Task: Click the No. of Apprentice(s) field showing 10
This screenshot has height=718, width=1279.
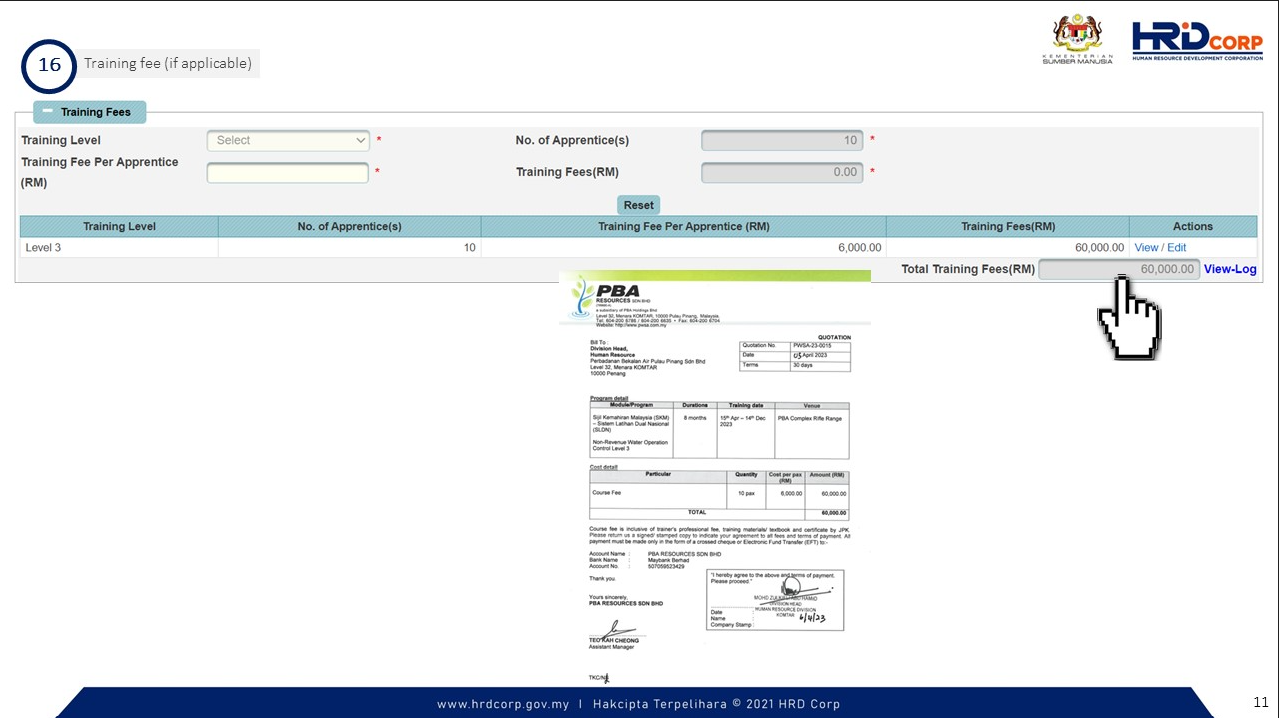Action: tap(783, 140)
